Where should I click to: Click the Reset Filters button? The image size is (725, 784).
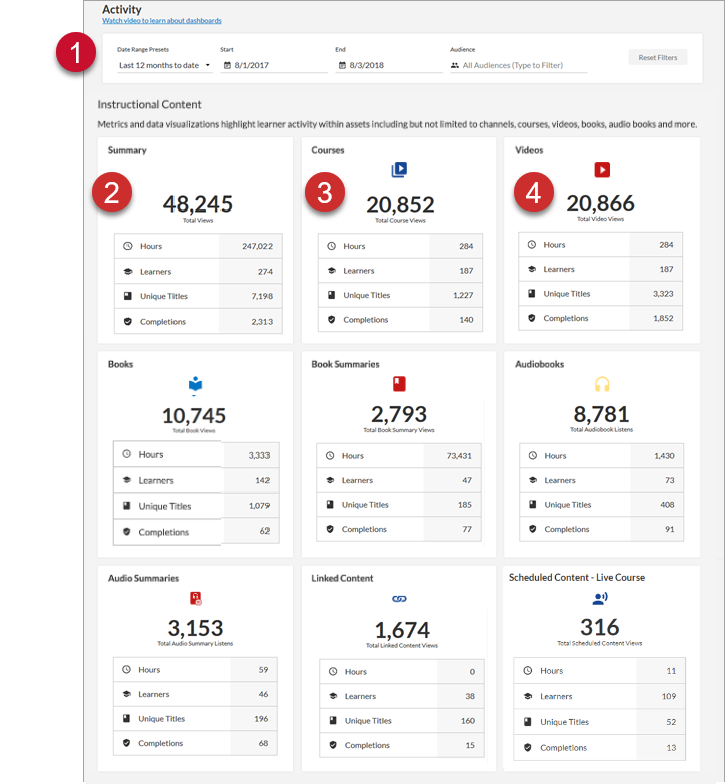coord(658,58)
